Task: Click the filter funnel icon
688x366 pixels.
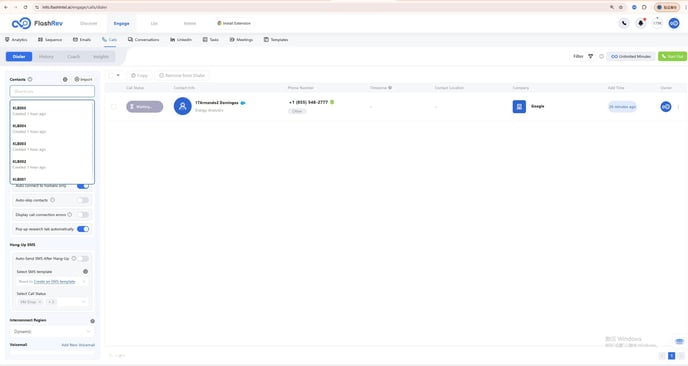Action: pyautogui.click(x=591, y=57)
